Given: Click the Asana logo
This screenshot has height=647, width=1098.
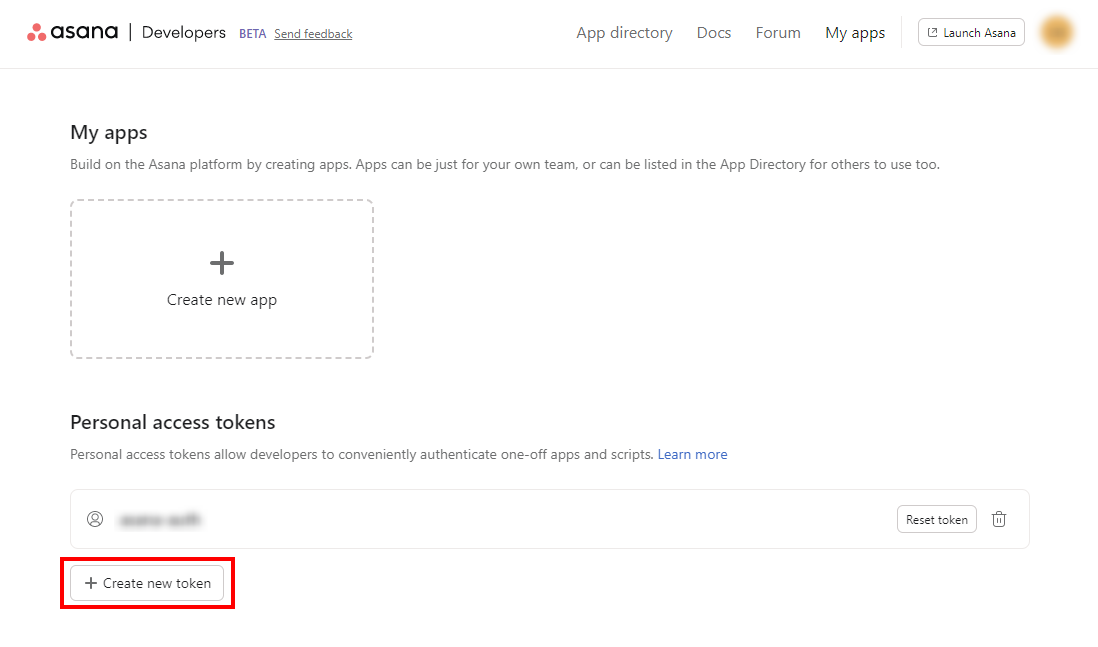Looking at the screenshot, I should (72, 32).
